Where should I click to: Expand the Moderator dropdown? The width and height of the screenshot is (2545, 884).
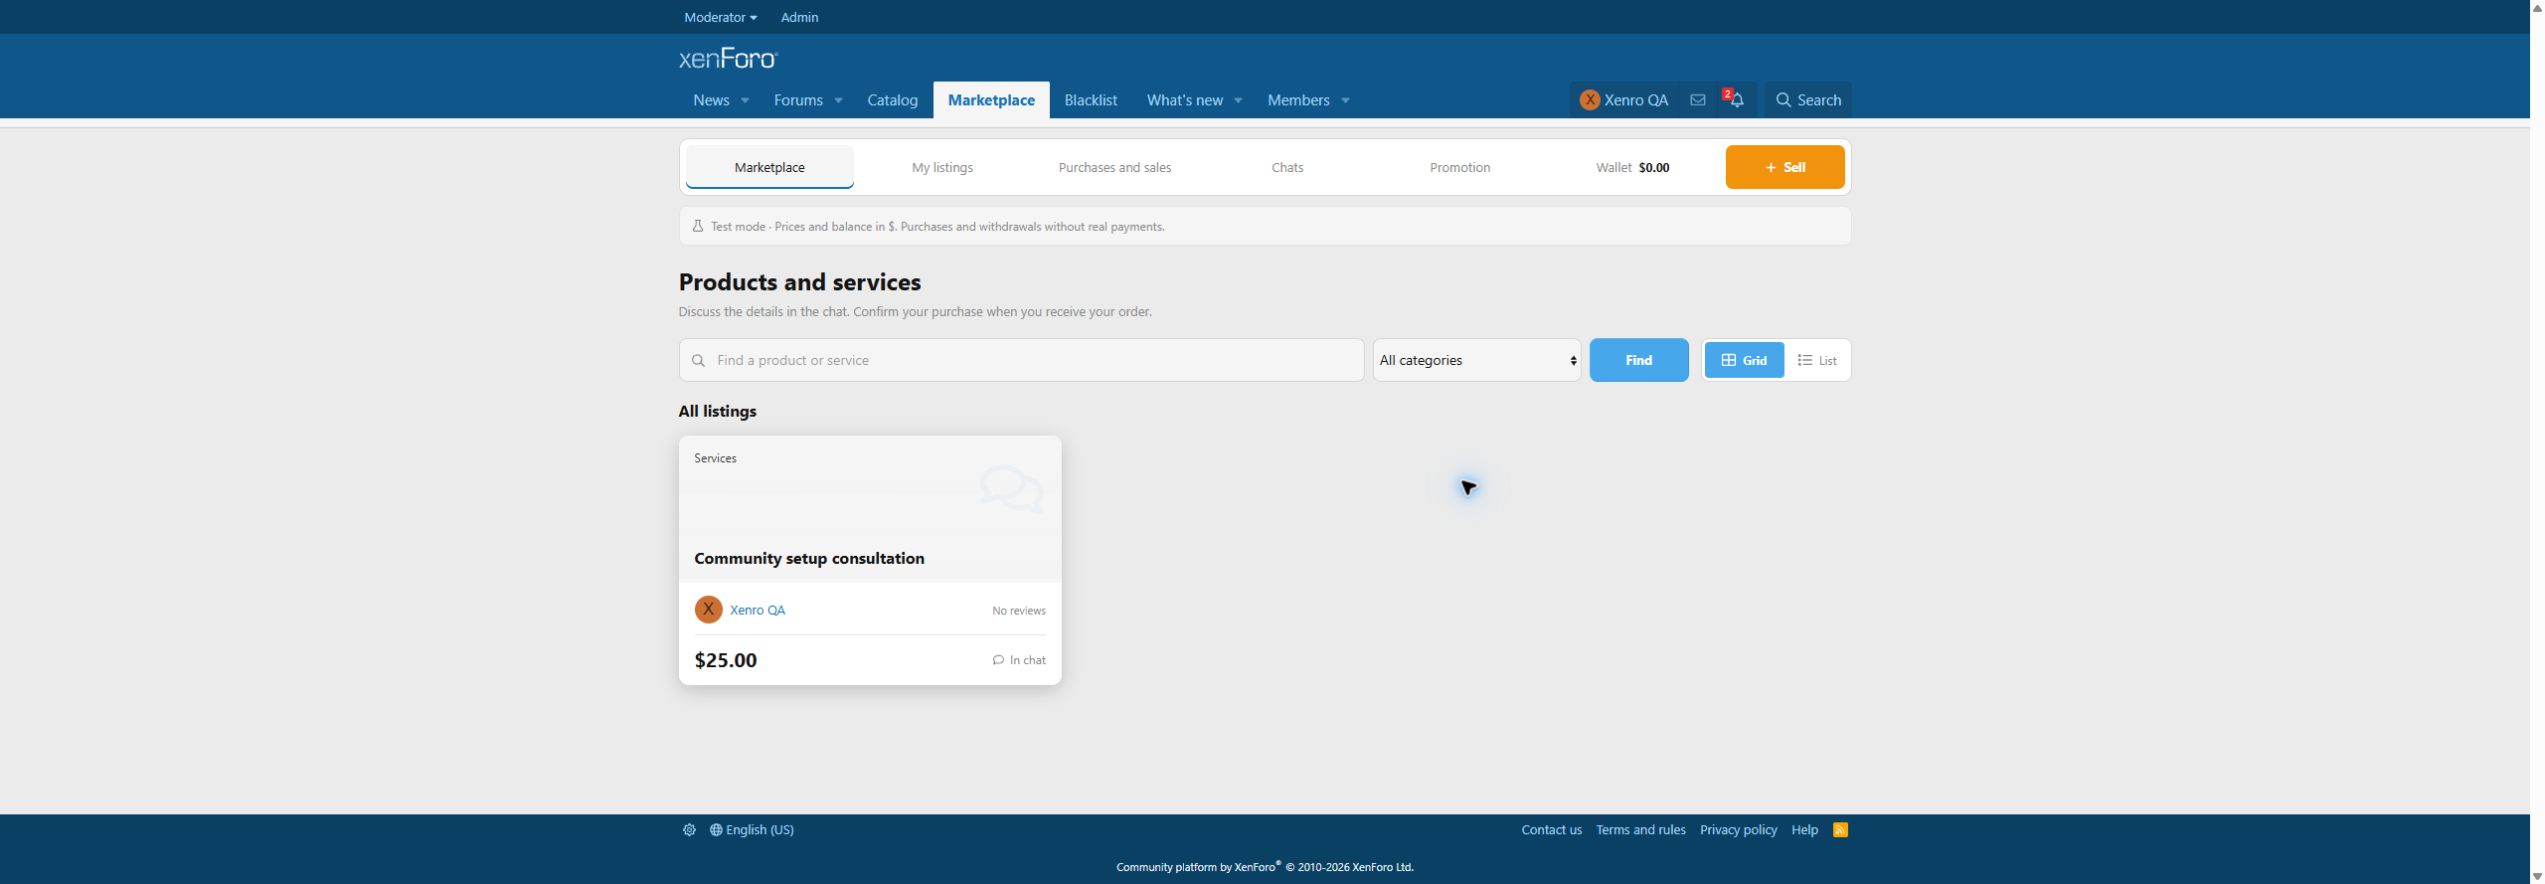(720, 17)
